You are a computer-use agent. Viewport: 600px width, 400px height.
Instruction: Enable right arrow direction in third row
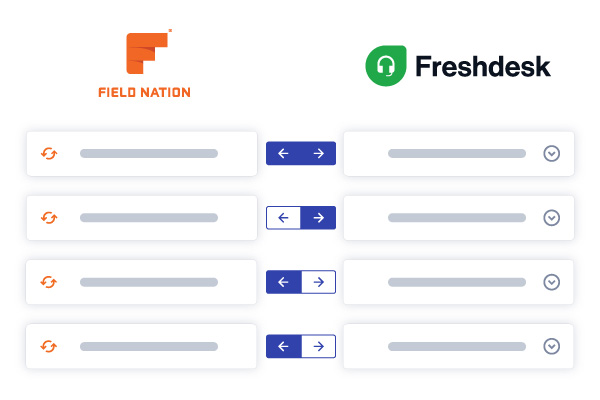coord(318,282)
